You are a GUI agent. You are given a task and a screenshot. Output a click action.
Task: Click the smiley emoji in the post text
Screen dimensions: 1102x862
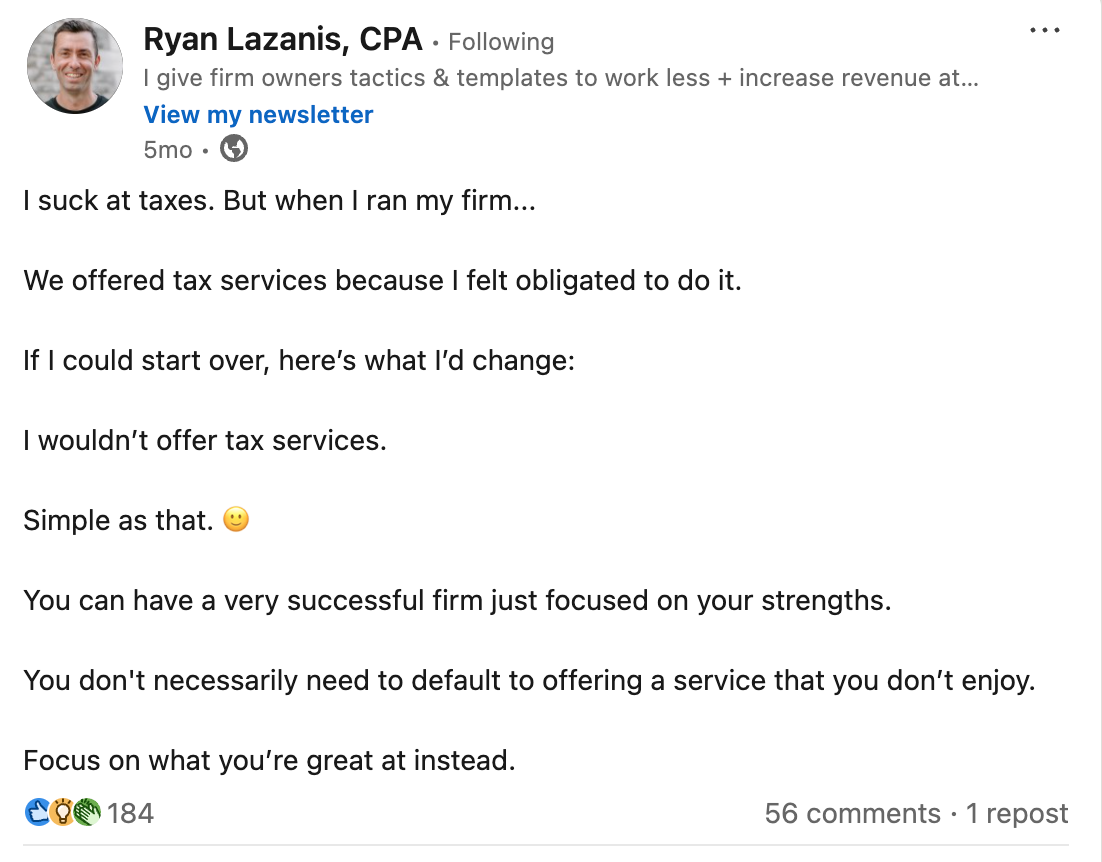pyautogui.click(x=236, y=519)
